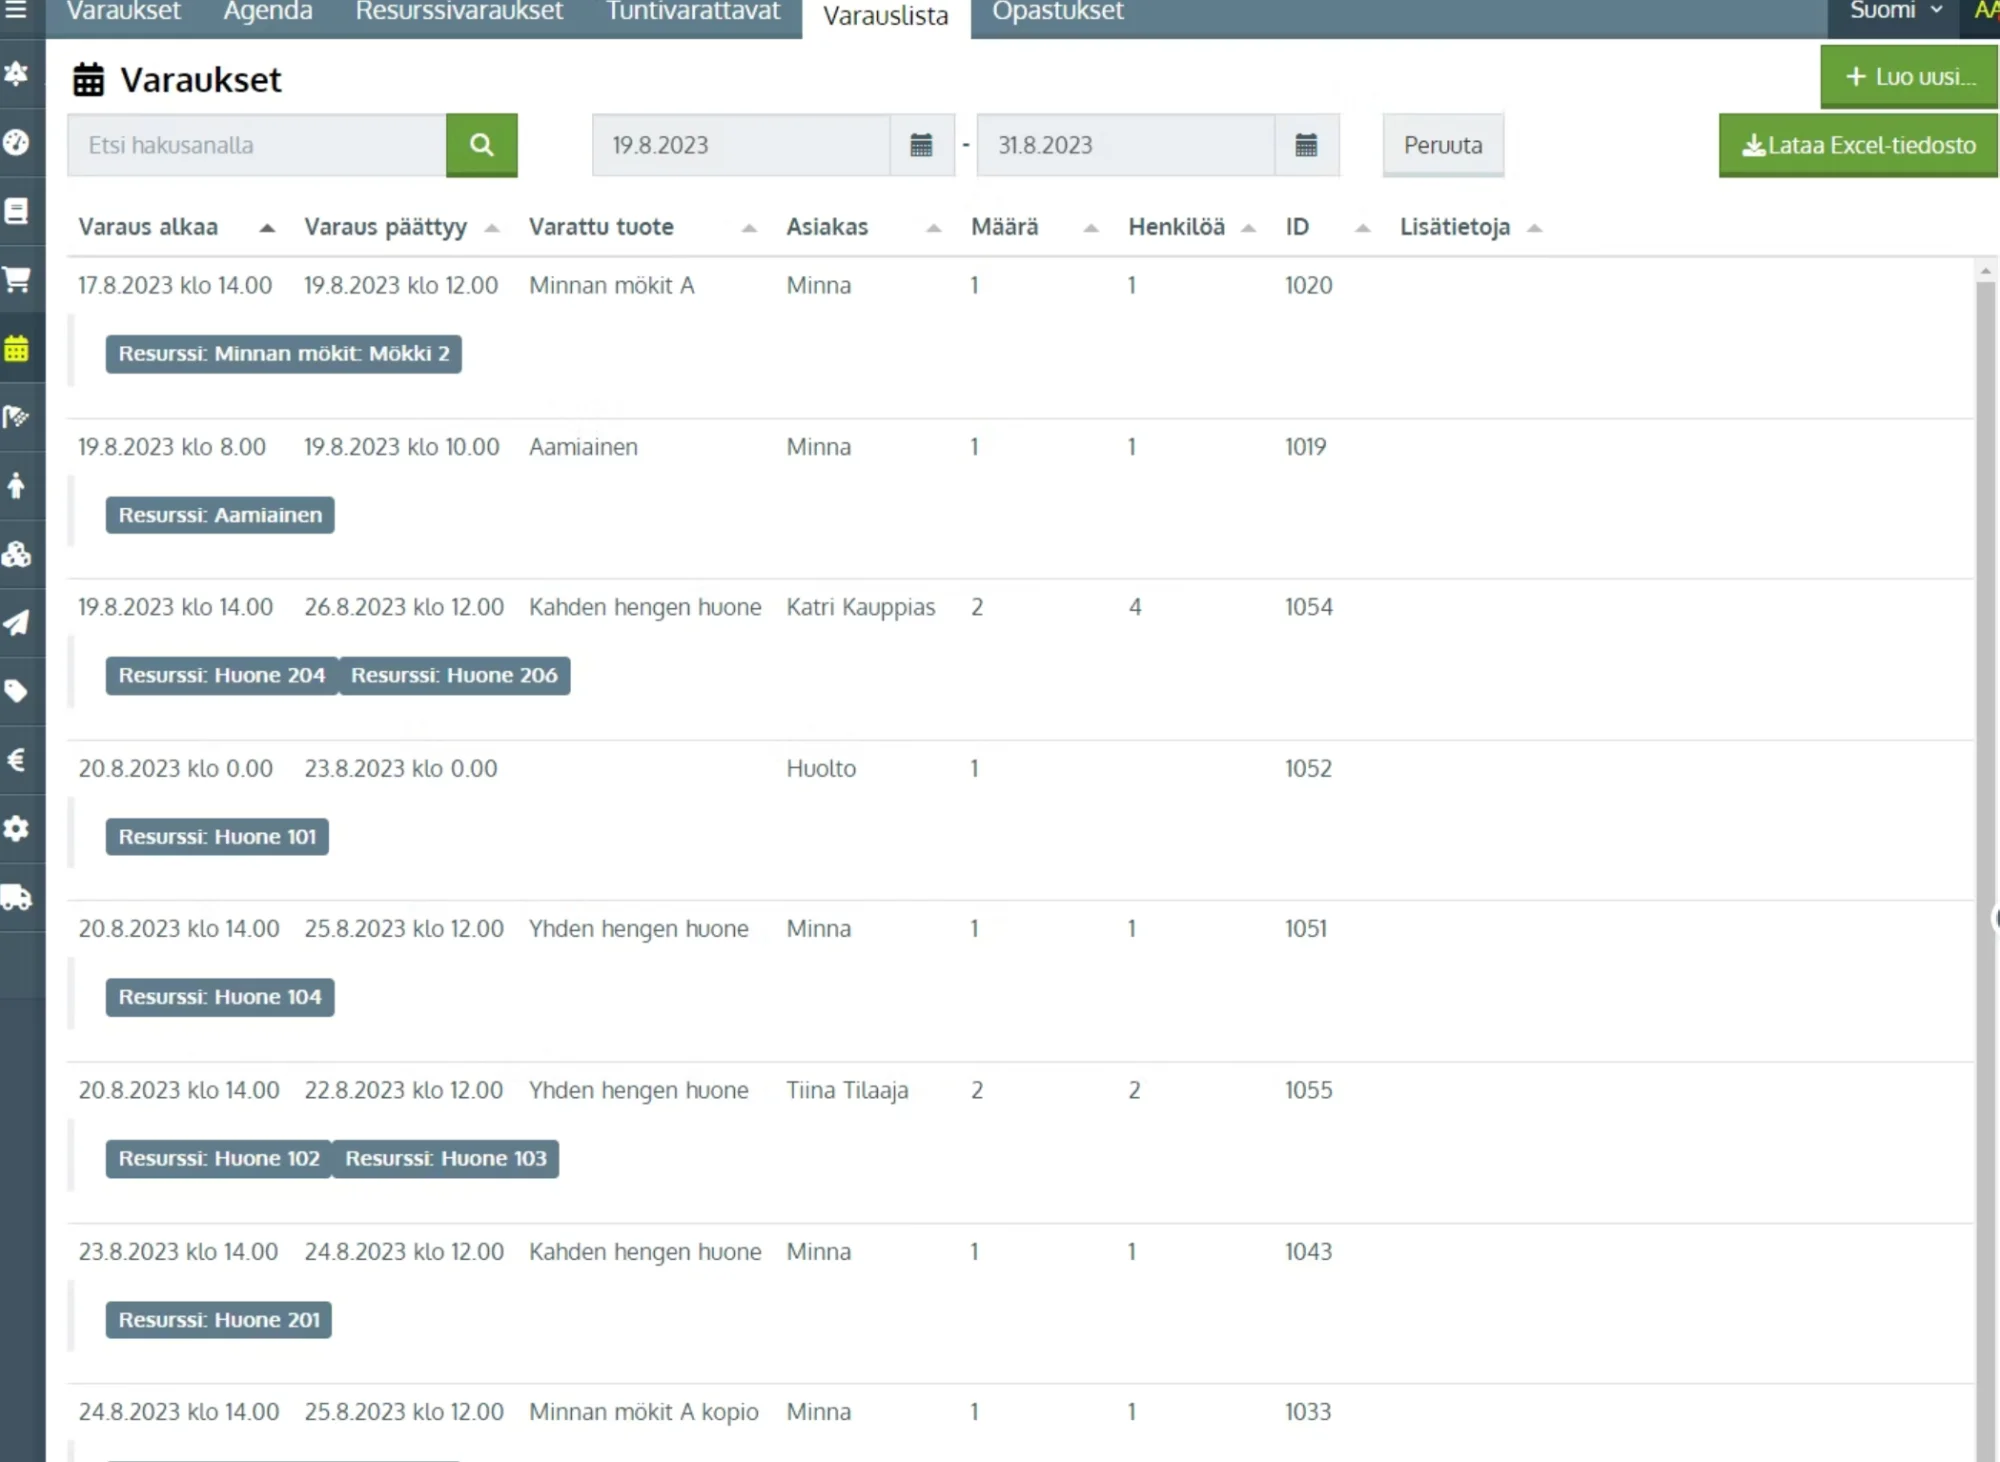Image resolution: width=2000 pixels, height=1462 pixels.
Task: Click the start date field 19.8.2023
Action: 741,145
